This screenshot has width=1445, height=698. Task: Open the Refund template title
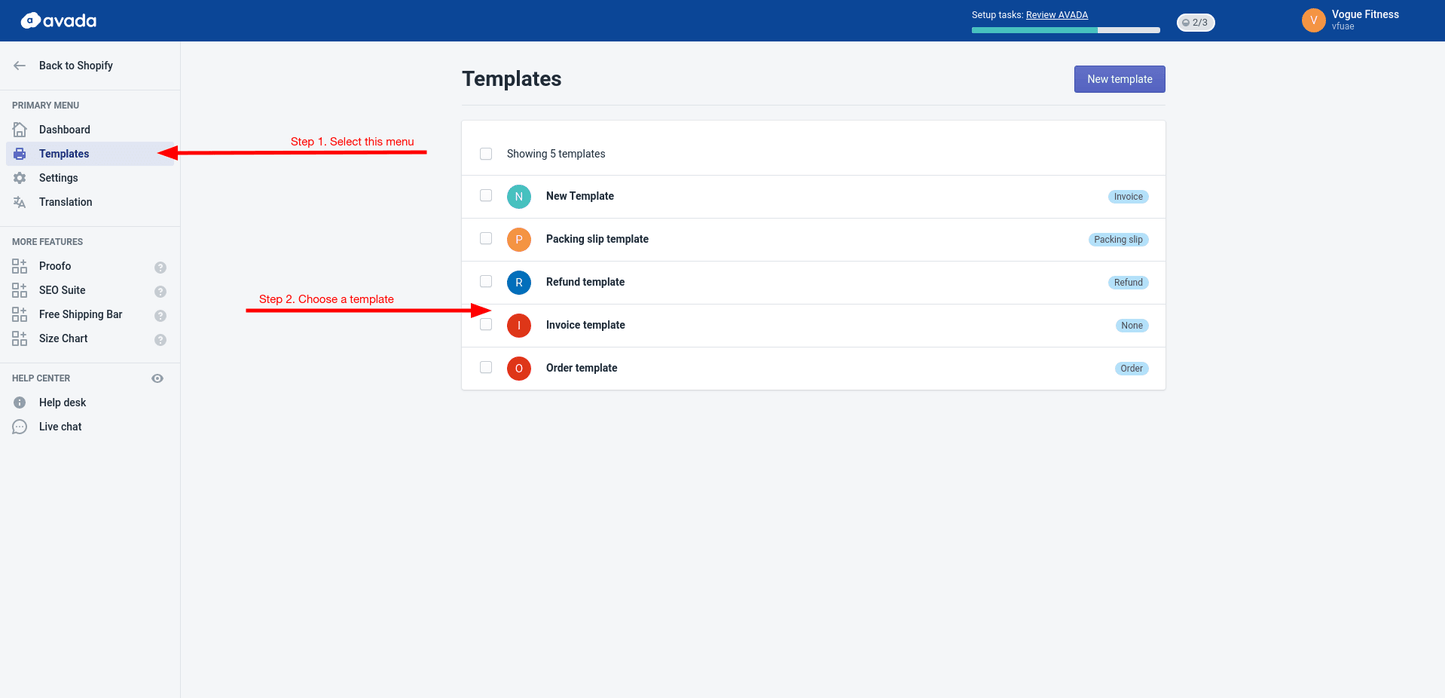tap(585, 283)
